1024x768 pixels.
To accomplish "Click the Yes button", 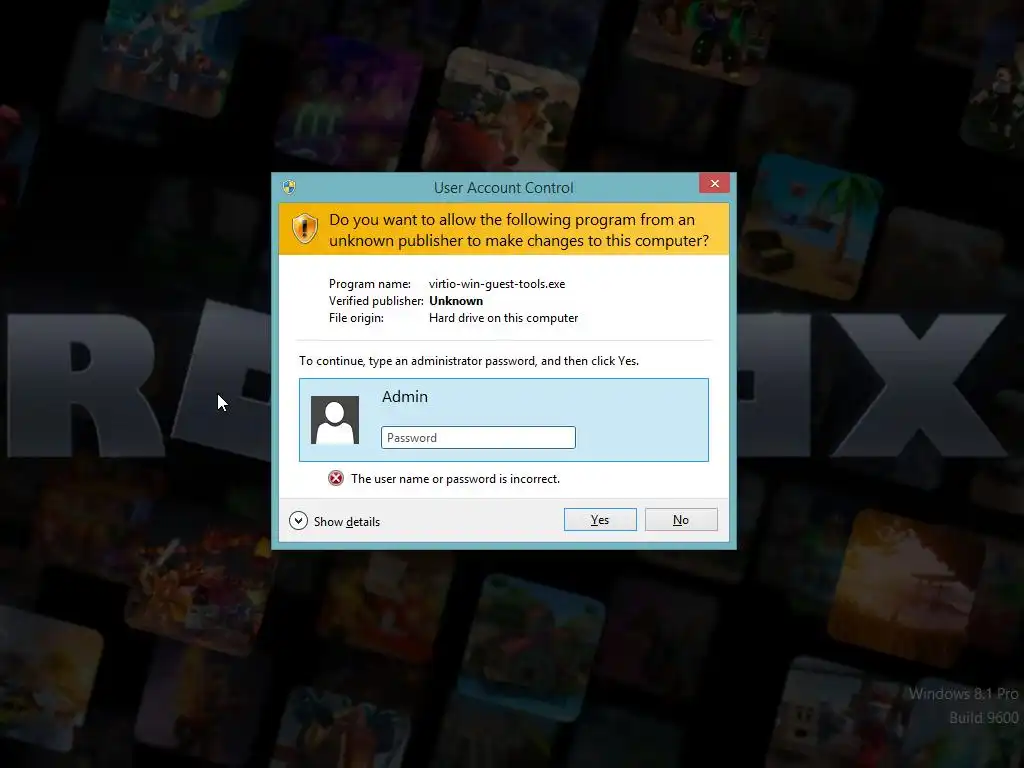I will (x=600, y=520).
